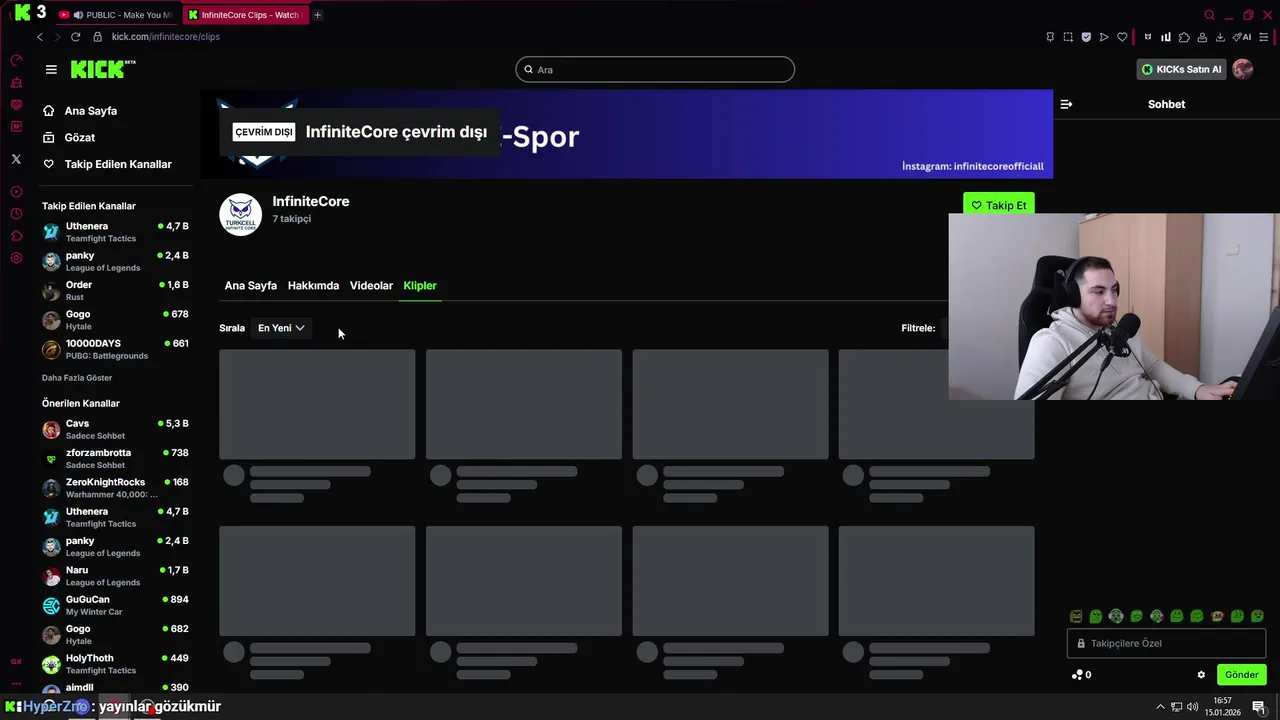Open HolyThoth Teamfight Tactics channel
The image size is (1280, 720).
click(x=115, y=664)
